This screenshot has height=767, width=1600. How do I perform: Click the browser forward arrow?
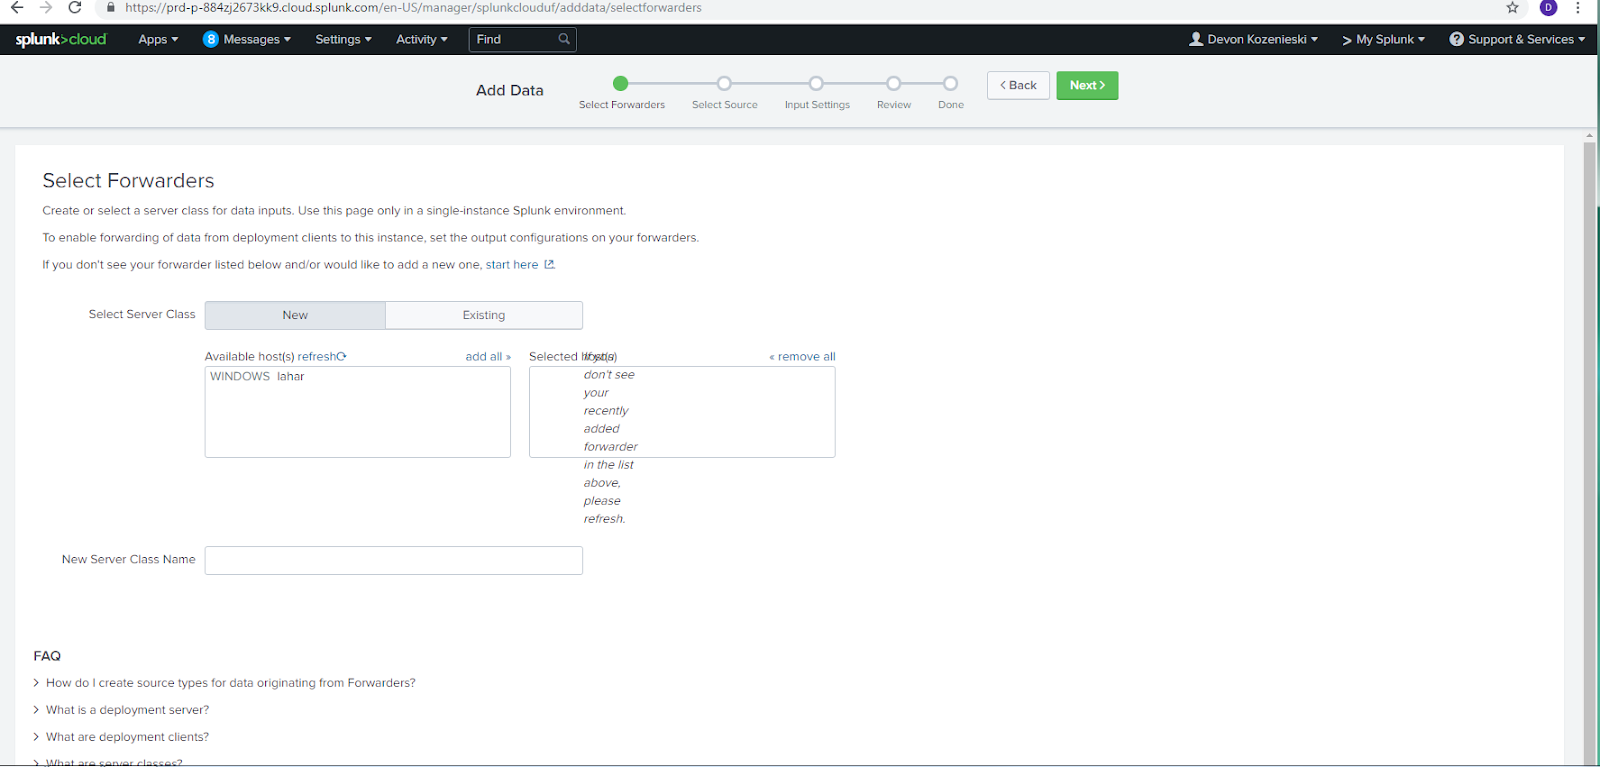pyautogui.click(x=46, y=8)
